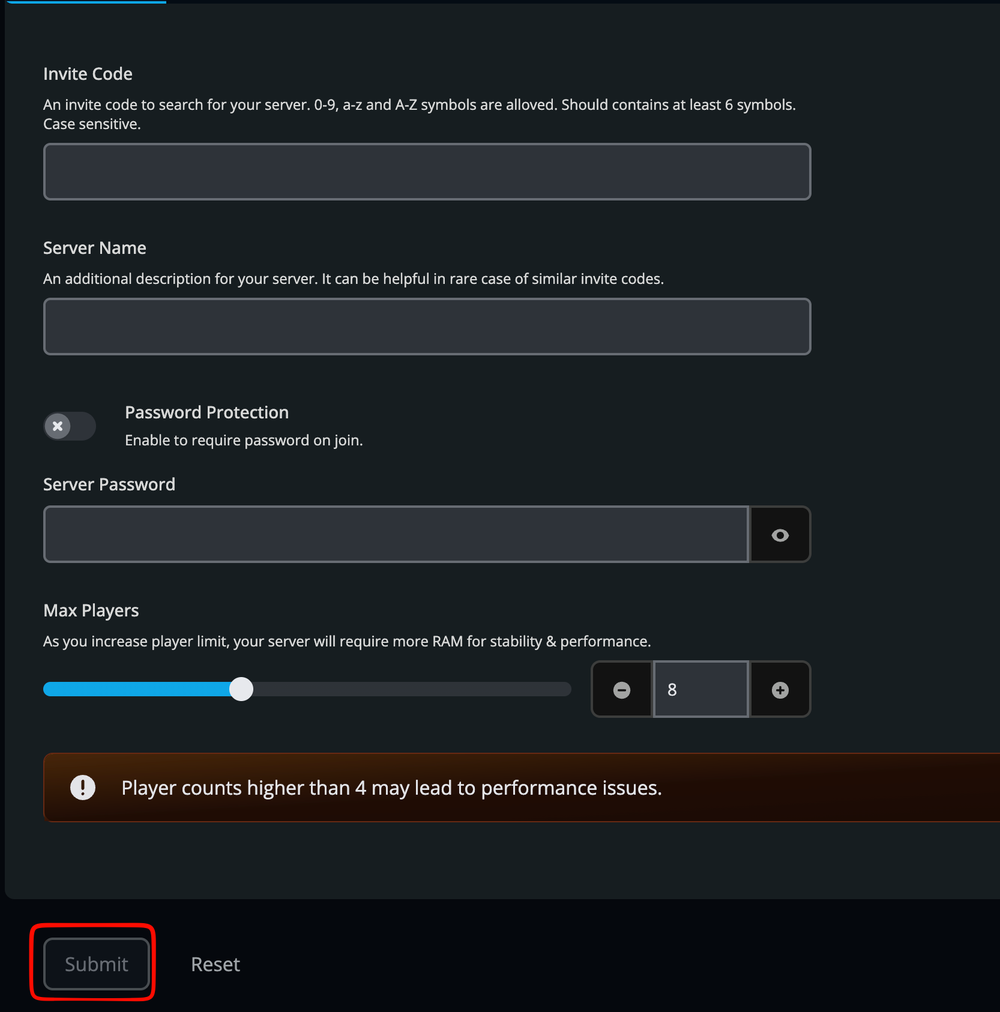
Task: Click the plus icon to increase Max Players
Action: tap(780, 689)
